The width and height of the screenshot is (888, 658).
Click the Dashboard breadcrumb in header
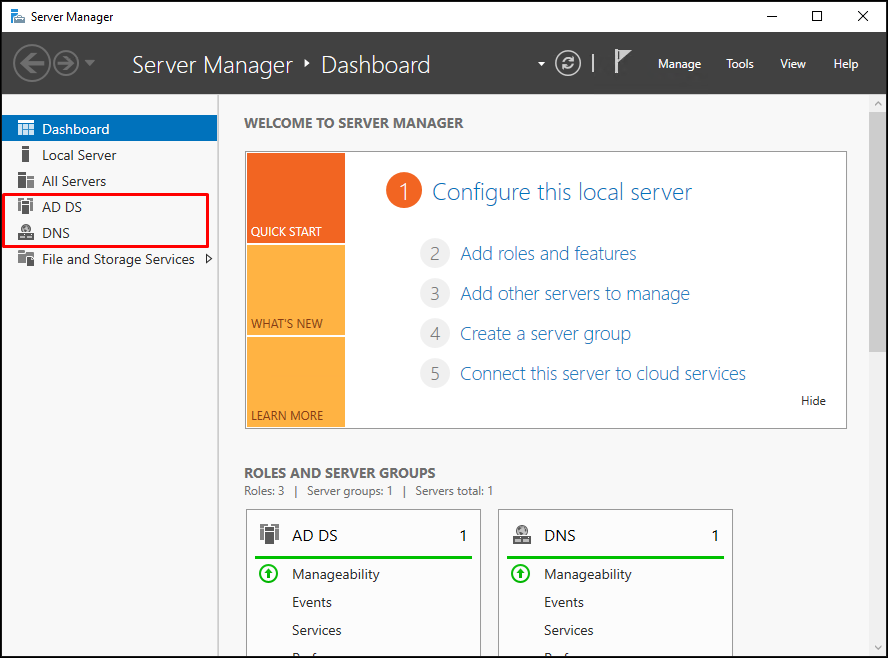[375, 65]
